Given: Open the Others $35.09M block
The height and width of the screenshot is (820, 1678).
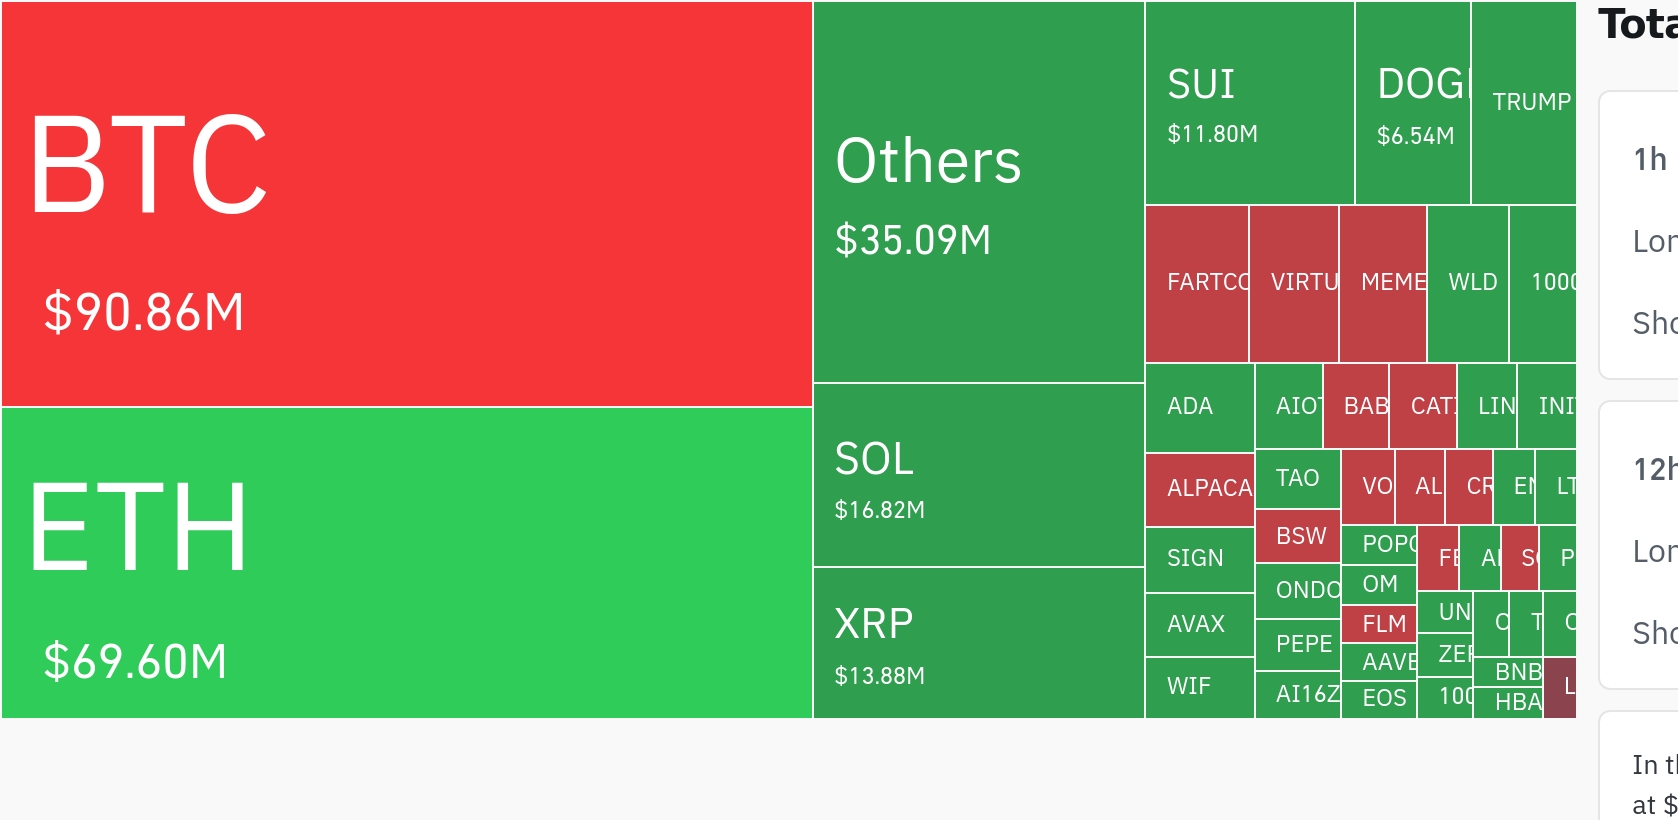Looking at the screenshot, I should (x=979, y=192).
